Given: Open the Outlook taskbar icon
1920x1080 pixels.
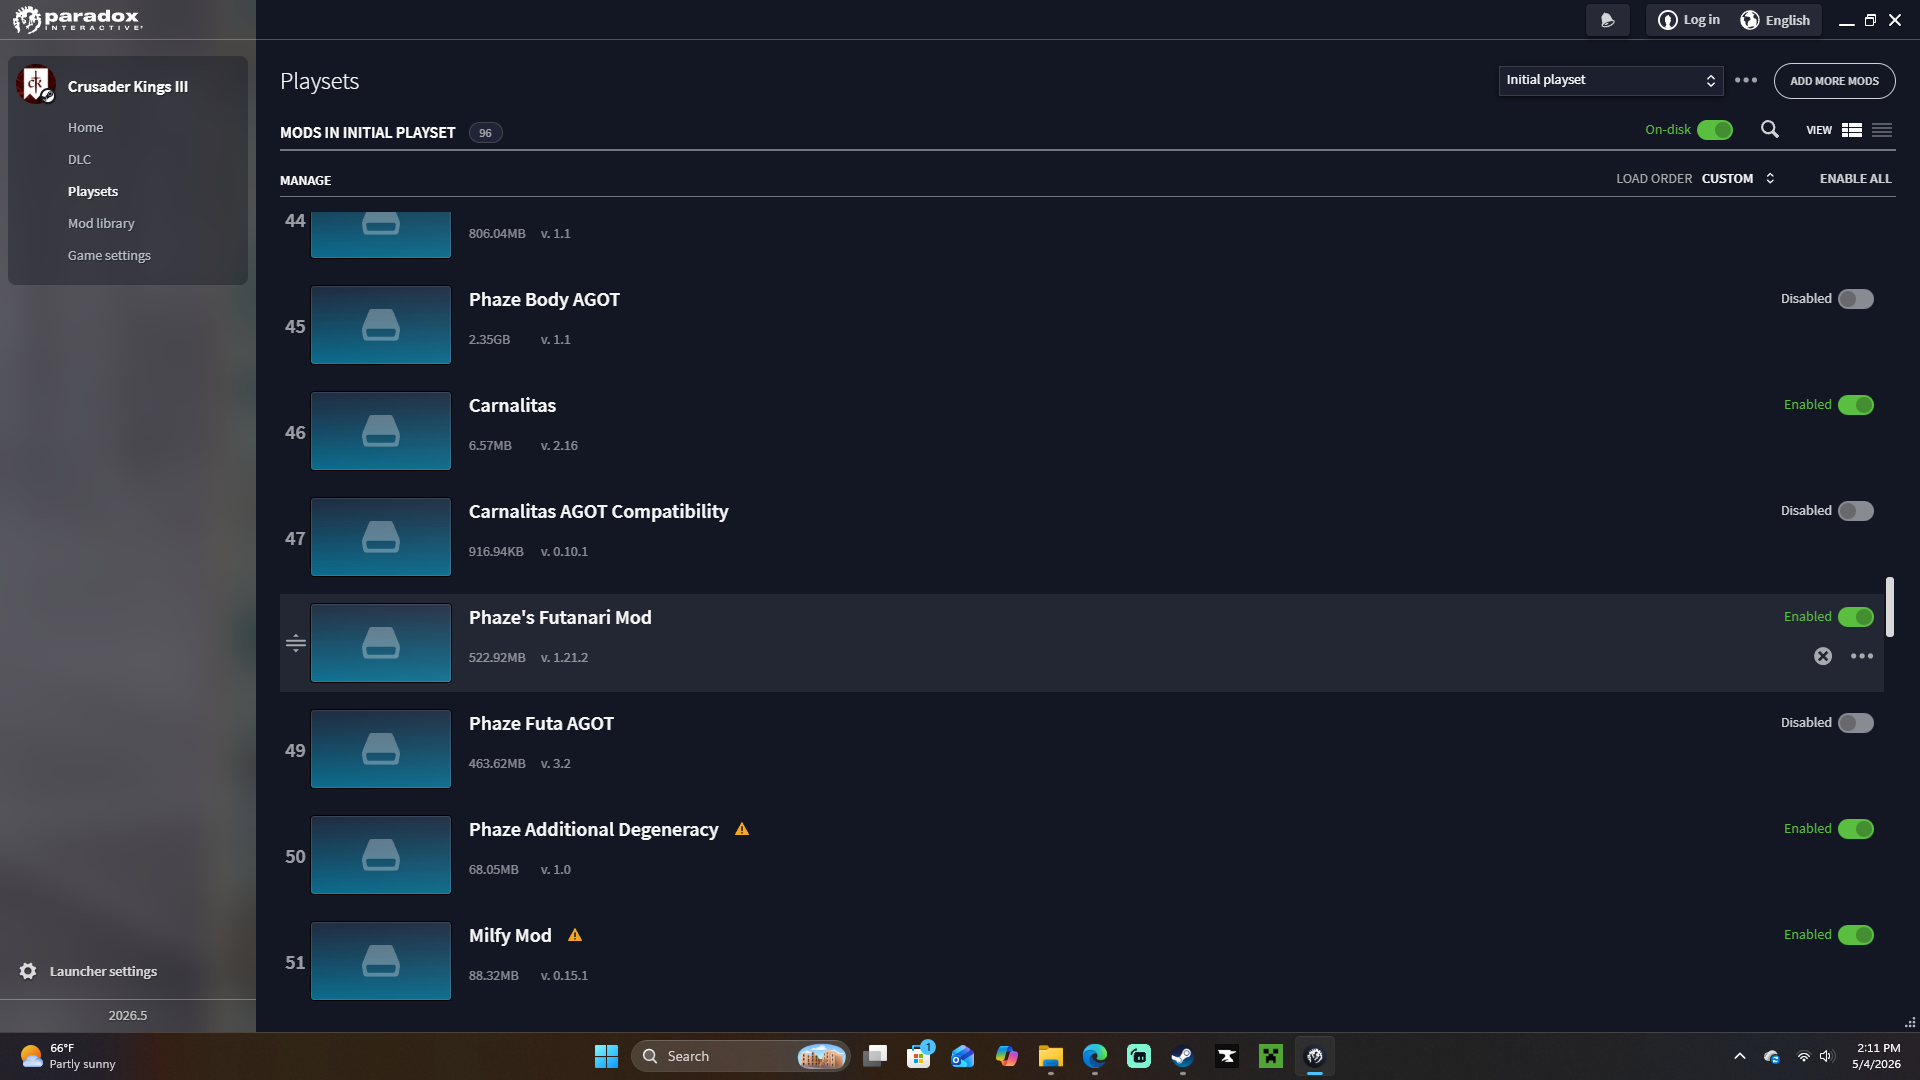Looking at the screenshot, I should 962,1056.
